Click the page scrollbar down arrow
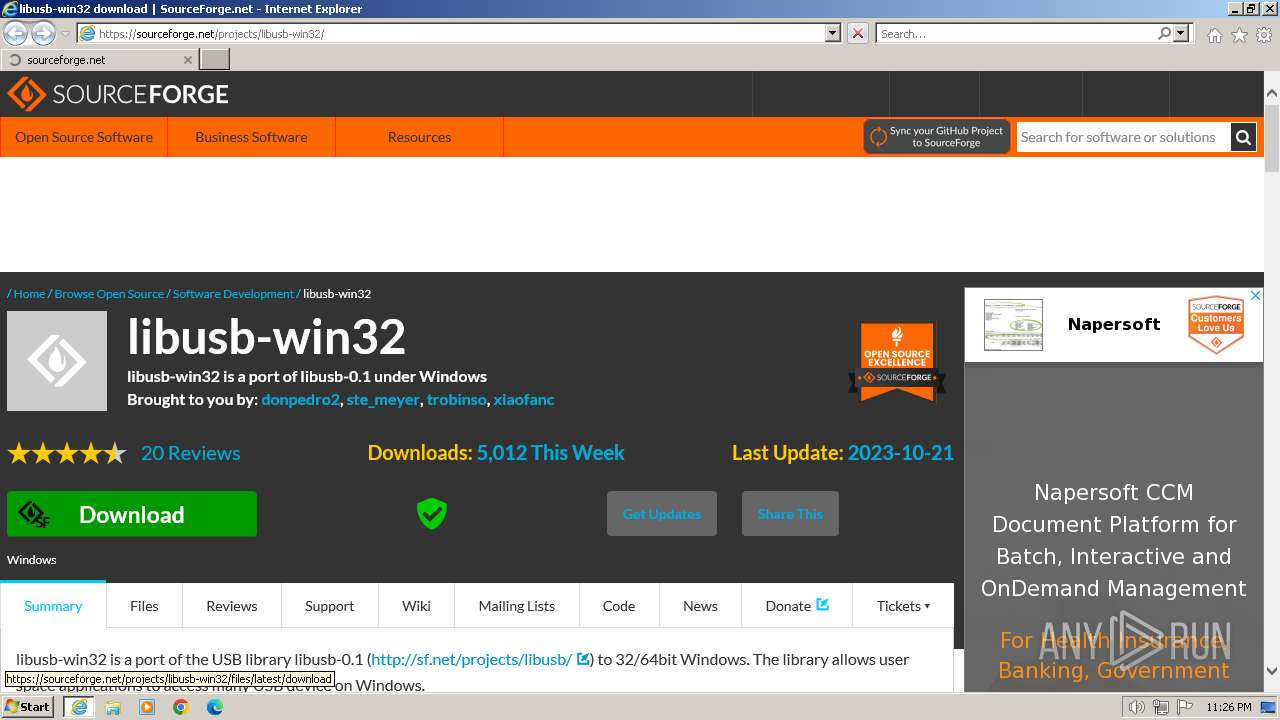This screenshot has width=1280, height=720. (x=1272, y=671)
